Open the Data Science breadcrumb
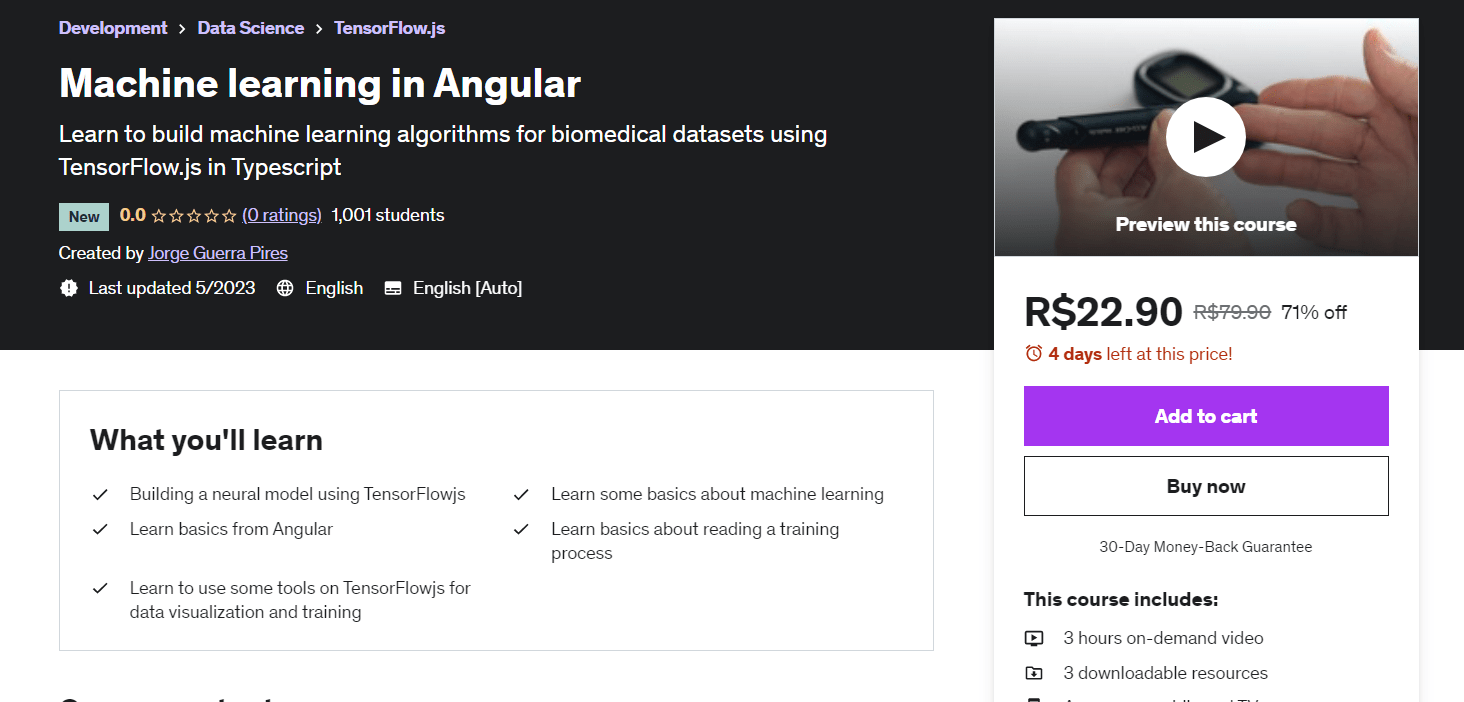The image size is (1464, 702). pos(251,28)
